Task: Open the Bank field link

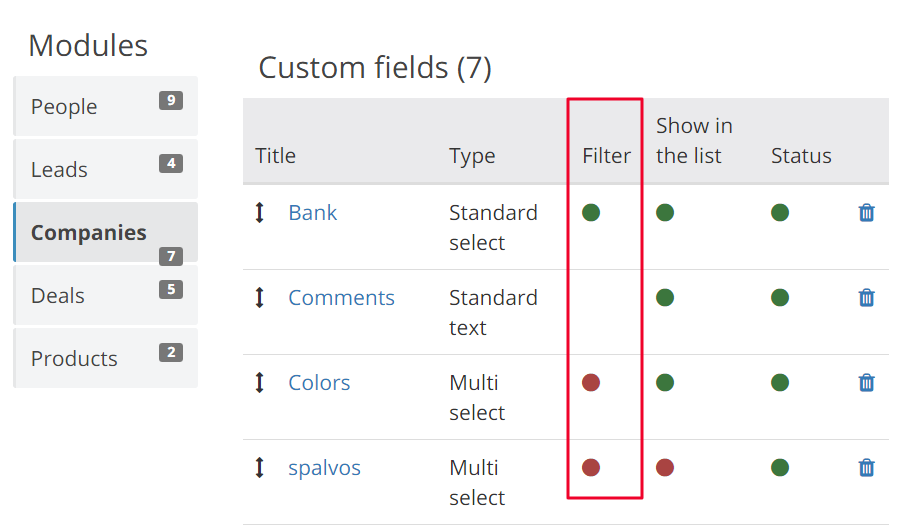Action: coord(312,212)
